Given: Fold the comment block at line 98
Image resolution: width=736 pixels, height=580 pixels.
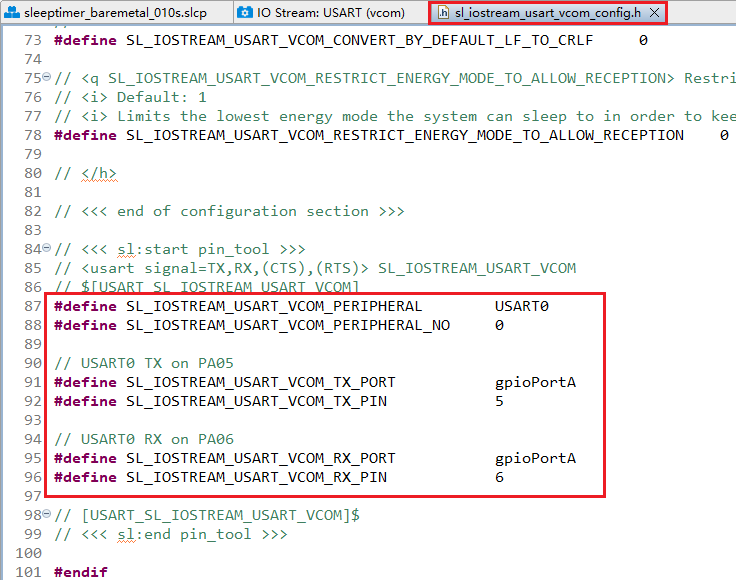Looking at the screenshot, I should pyautogui.click(x=46, y=515).
